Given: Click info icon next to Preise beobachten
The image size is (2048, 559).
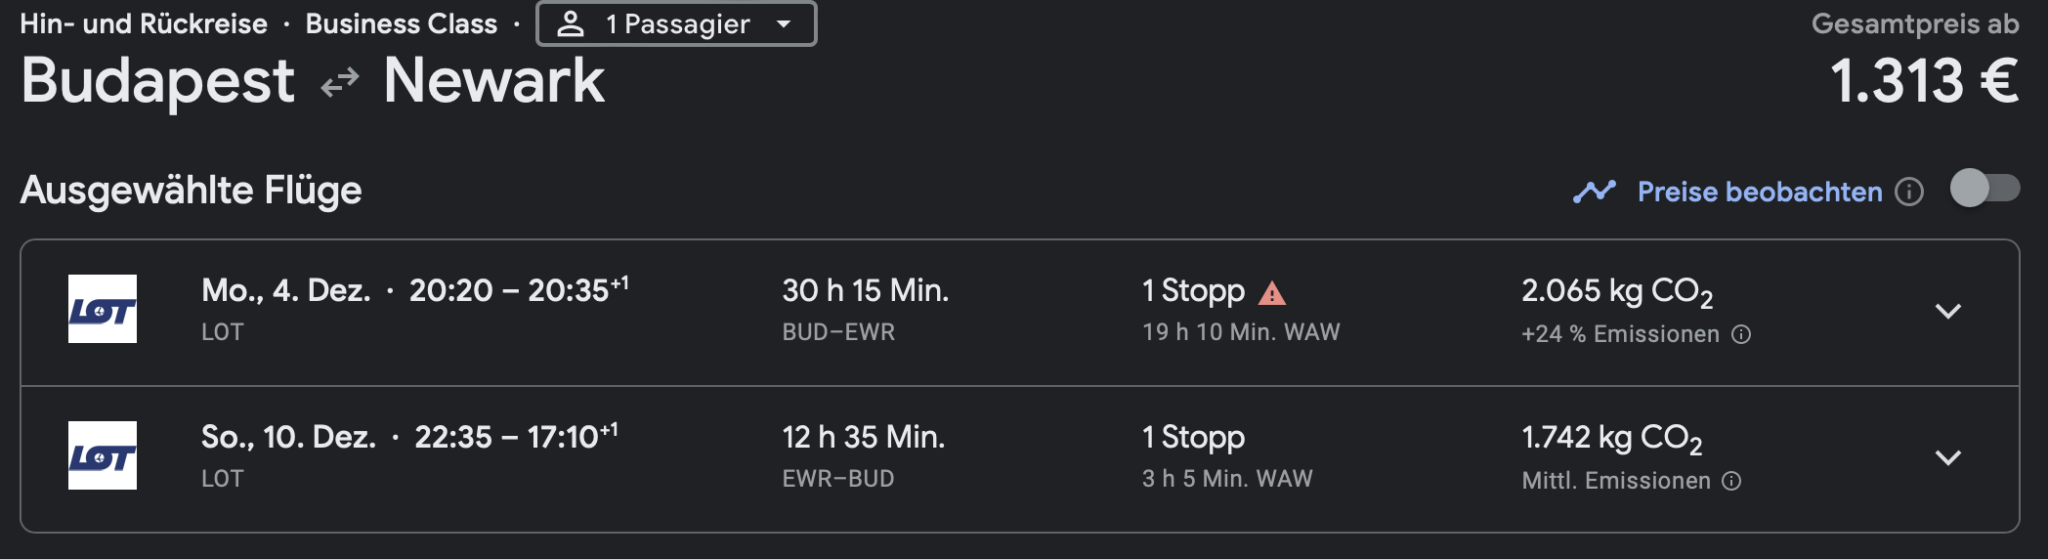Looking at the screenshot, I should pyautogui.click(x=1910, y=191).
